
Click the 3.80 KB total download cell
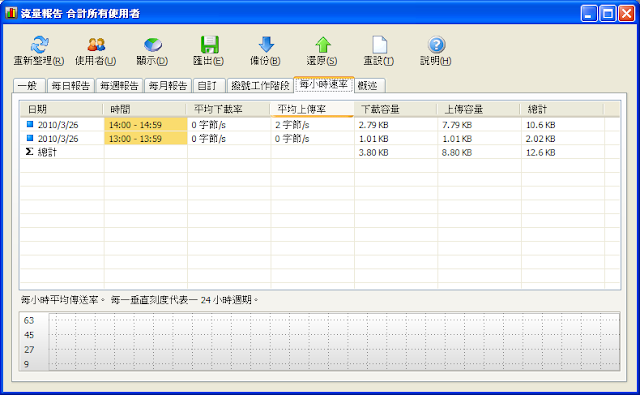(x=396, y=152)
